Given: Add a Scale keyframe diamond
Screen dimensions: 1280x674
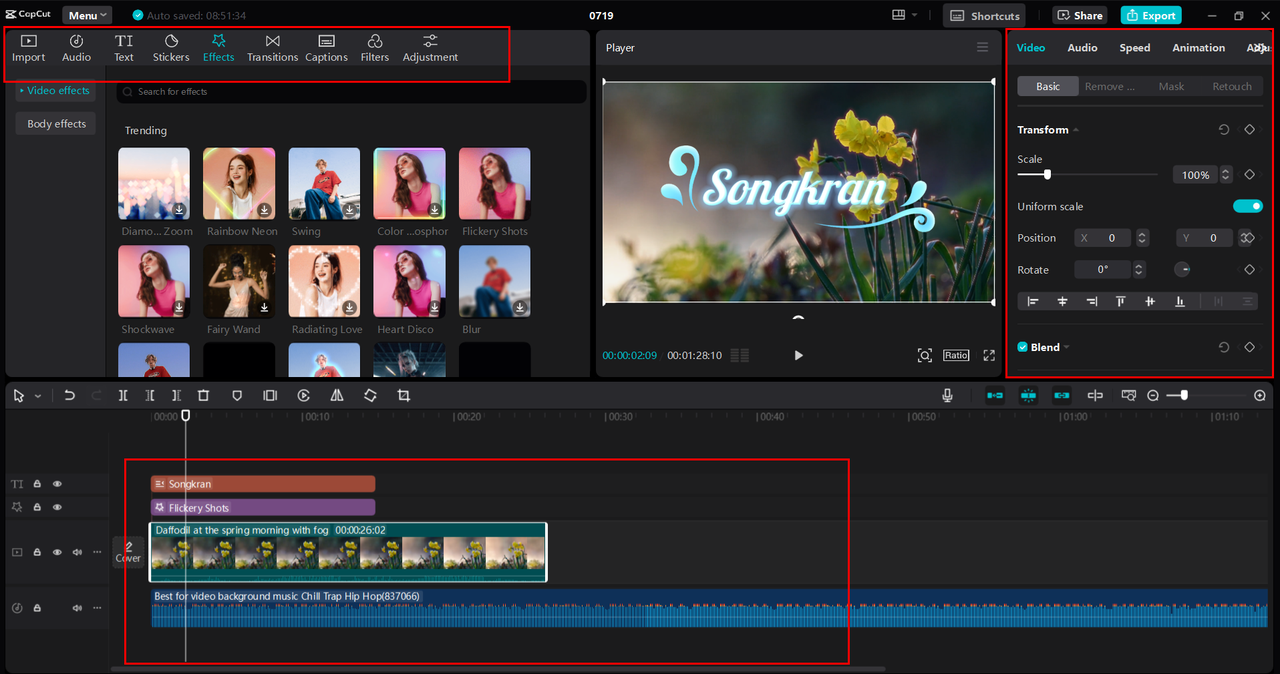Looking at the screenshot, I should (x=1249, y=175).
